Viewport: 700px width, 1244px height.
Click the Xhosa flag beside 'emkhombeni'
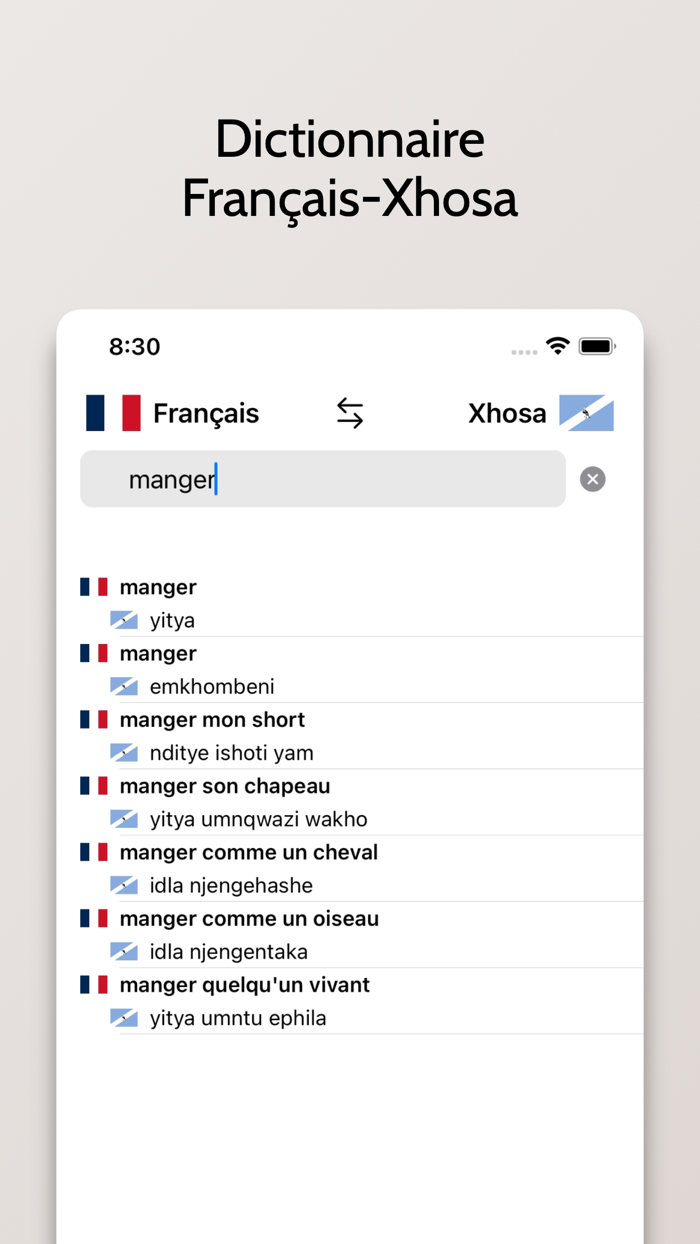pos(125,686)
